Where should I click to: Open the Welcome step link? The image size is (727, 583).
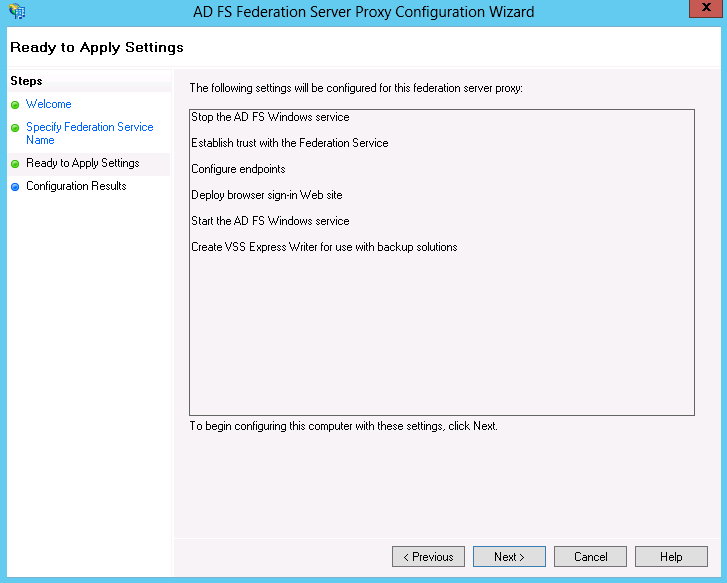pos(49,104)
